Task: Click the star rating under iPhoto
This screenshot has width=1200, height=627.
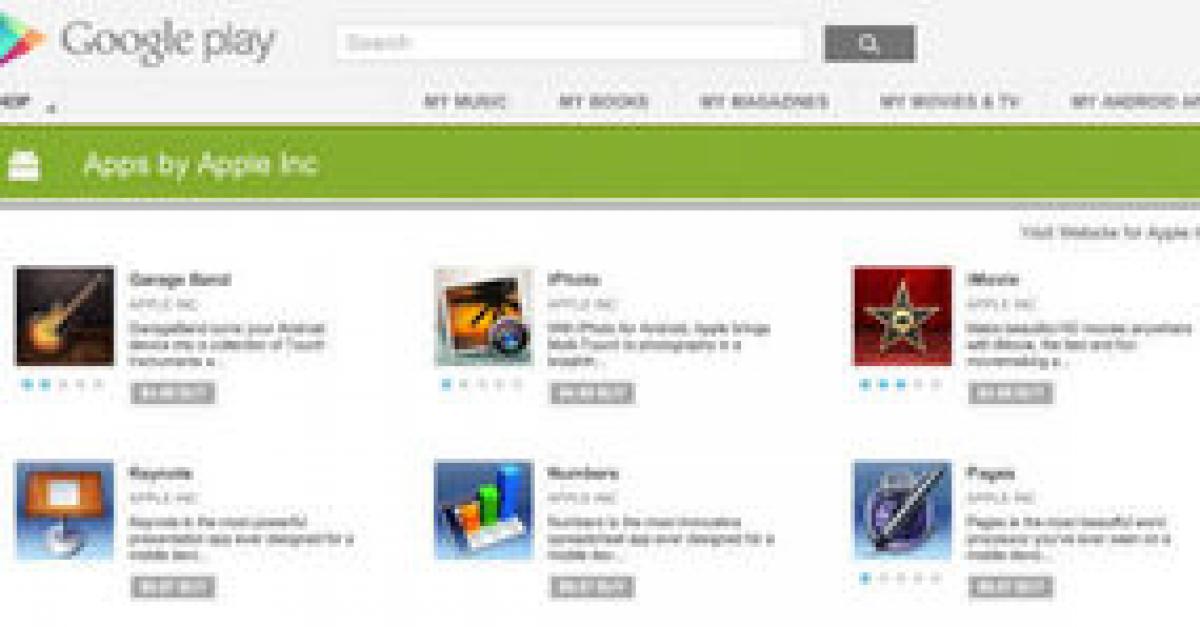Action: click(481, 383)
